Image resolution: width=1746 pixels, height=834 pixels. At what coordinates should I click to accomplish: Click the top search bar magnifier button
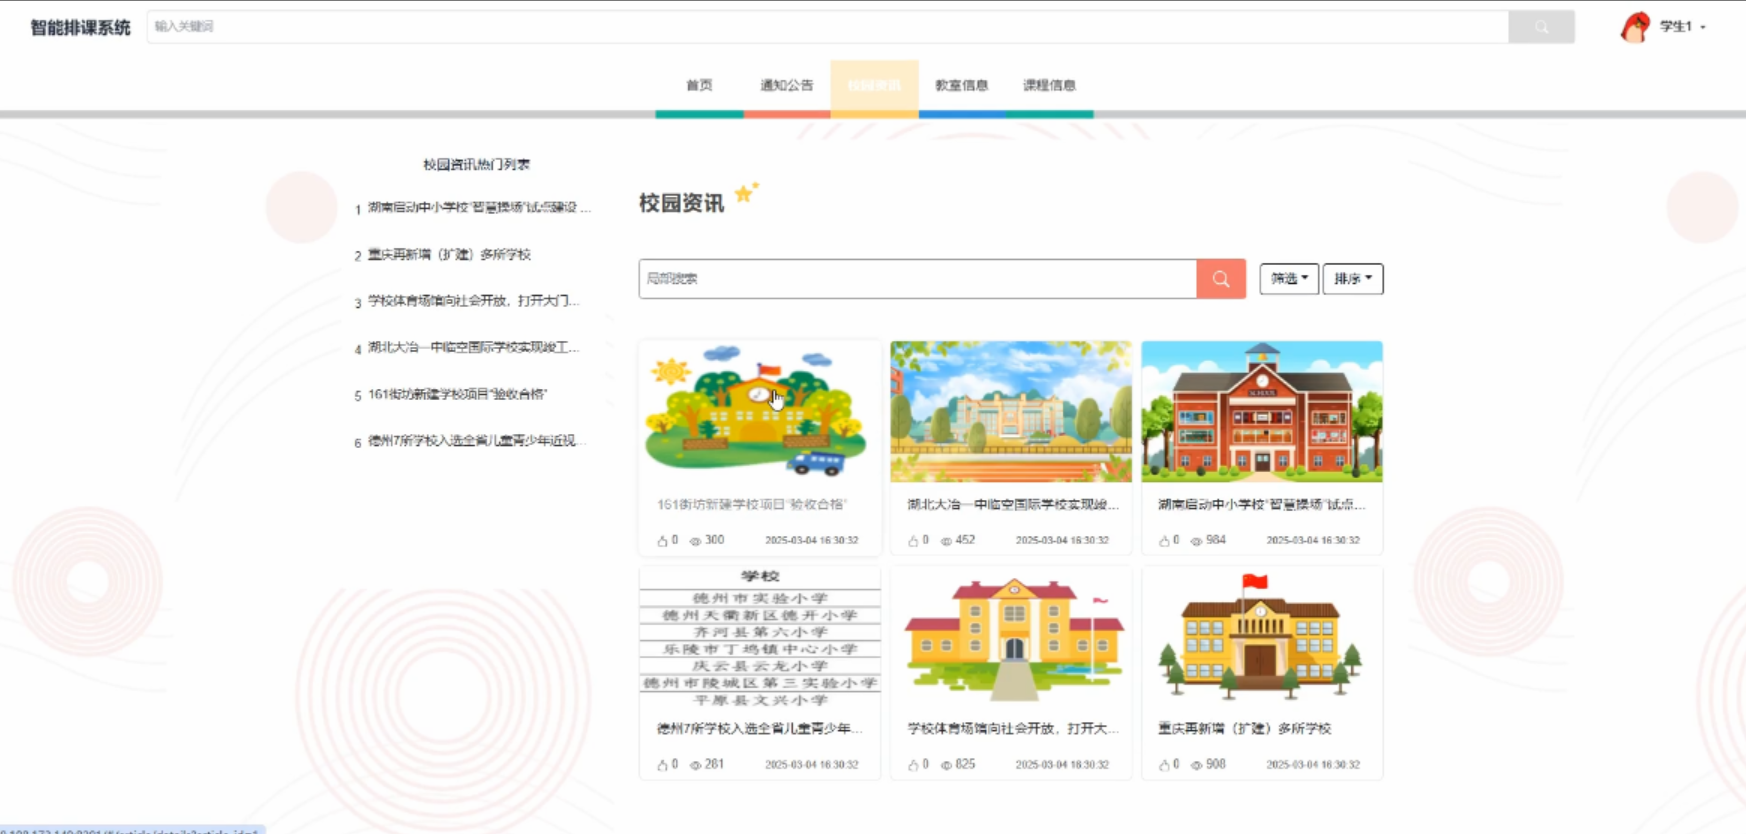pos(1541,27)
